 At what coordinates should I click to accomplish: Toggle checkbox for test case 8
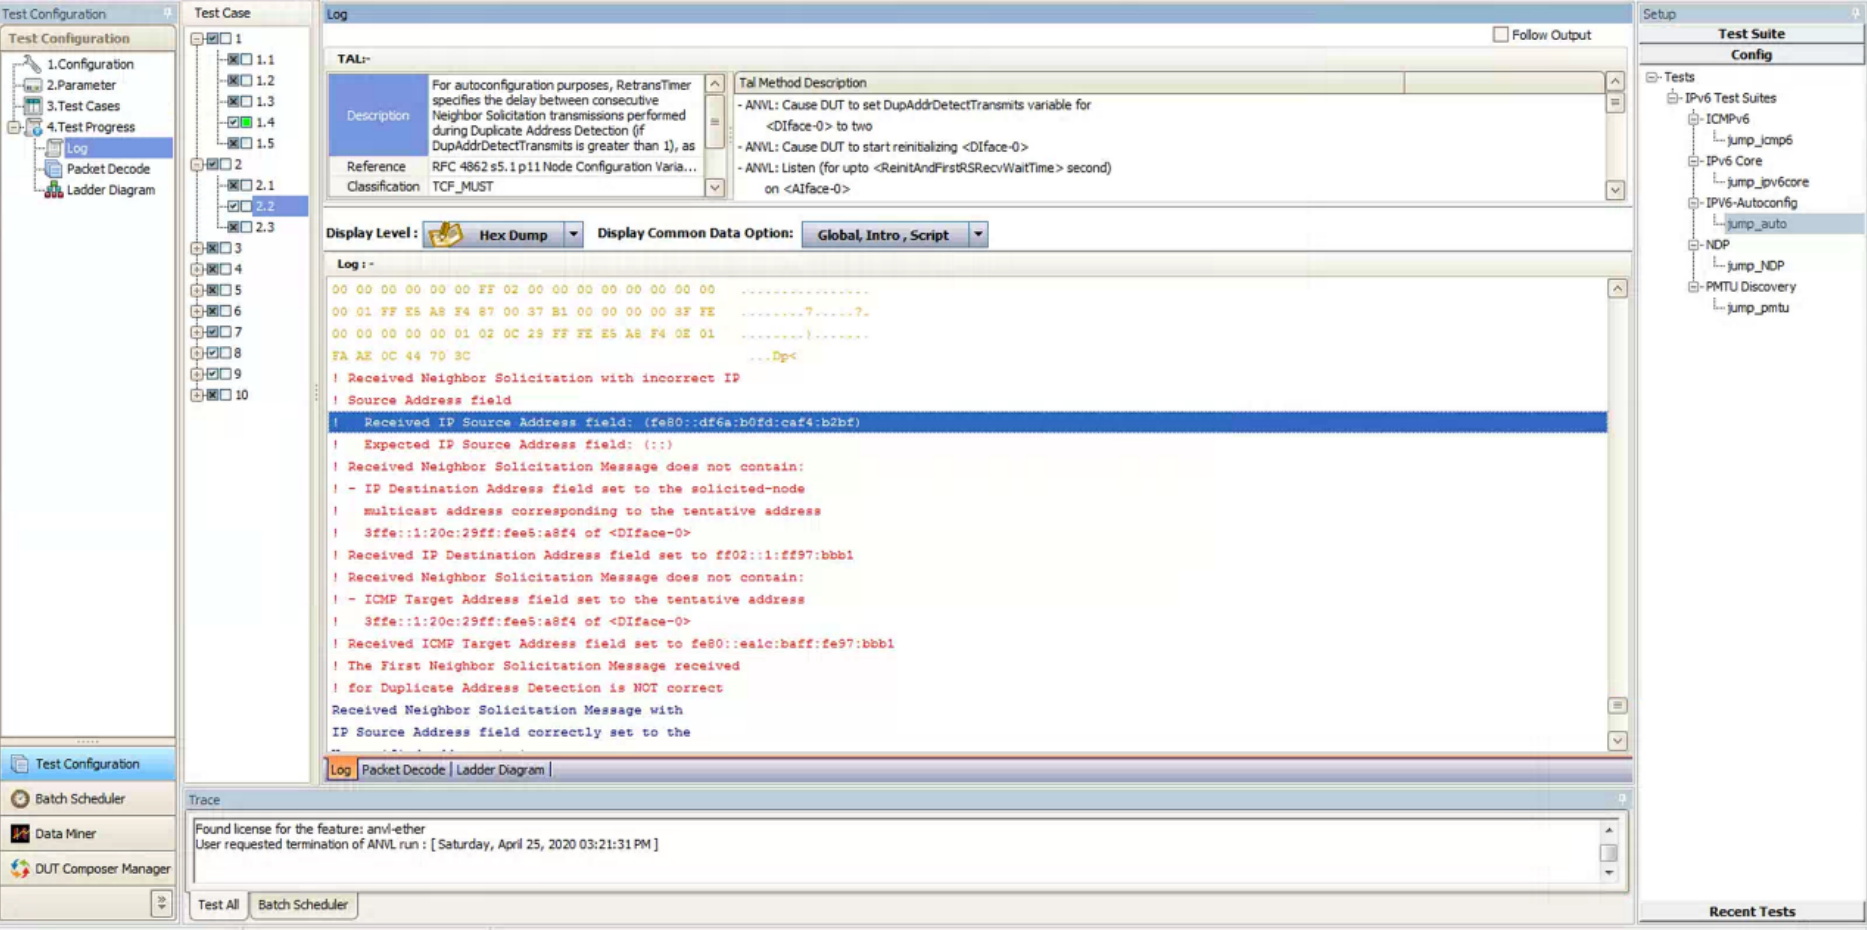click(212, 353)
